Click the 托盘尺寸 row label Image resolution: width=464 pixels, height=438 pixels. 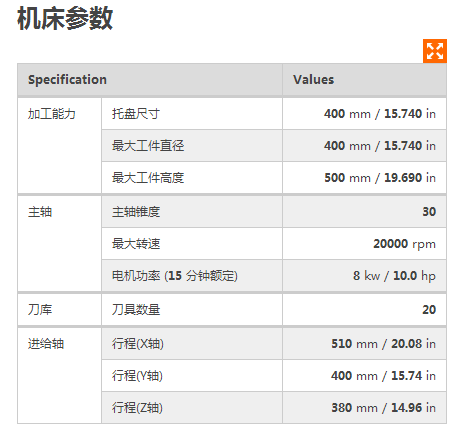click(136, 114)
